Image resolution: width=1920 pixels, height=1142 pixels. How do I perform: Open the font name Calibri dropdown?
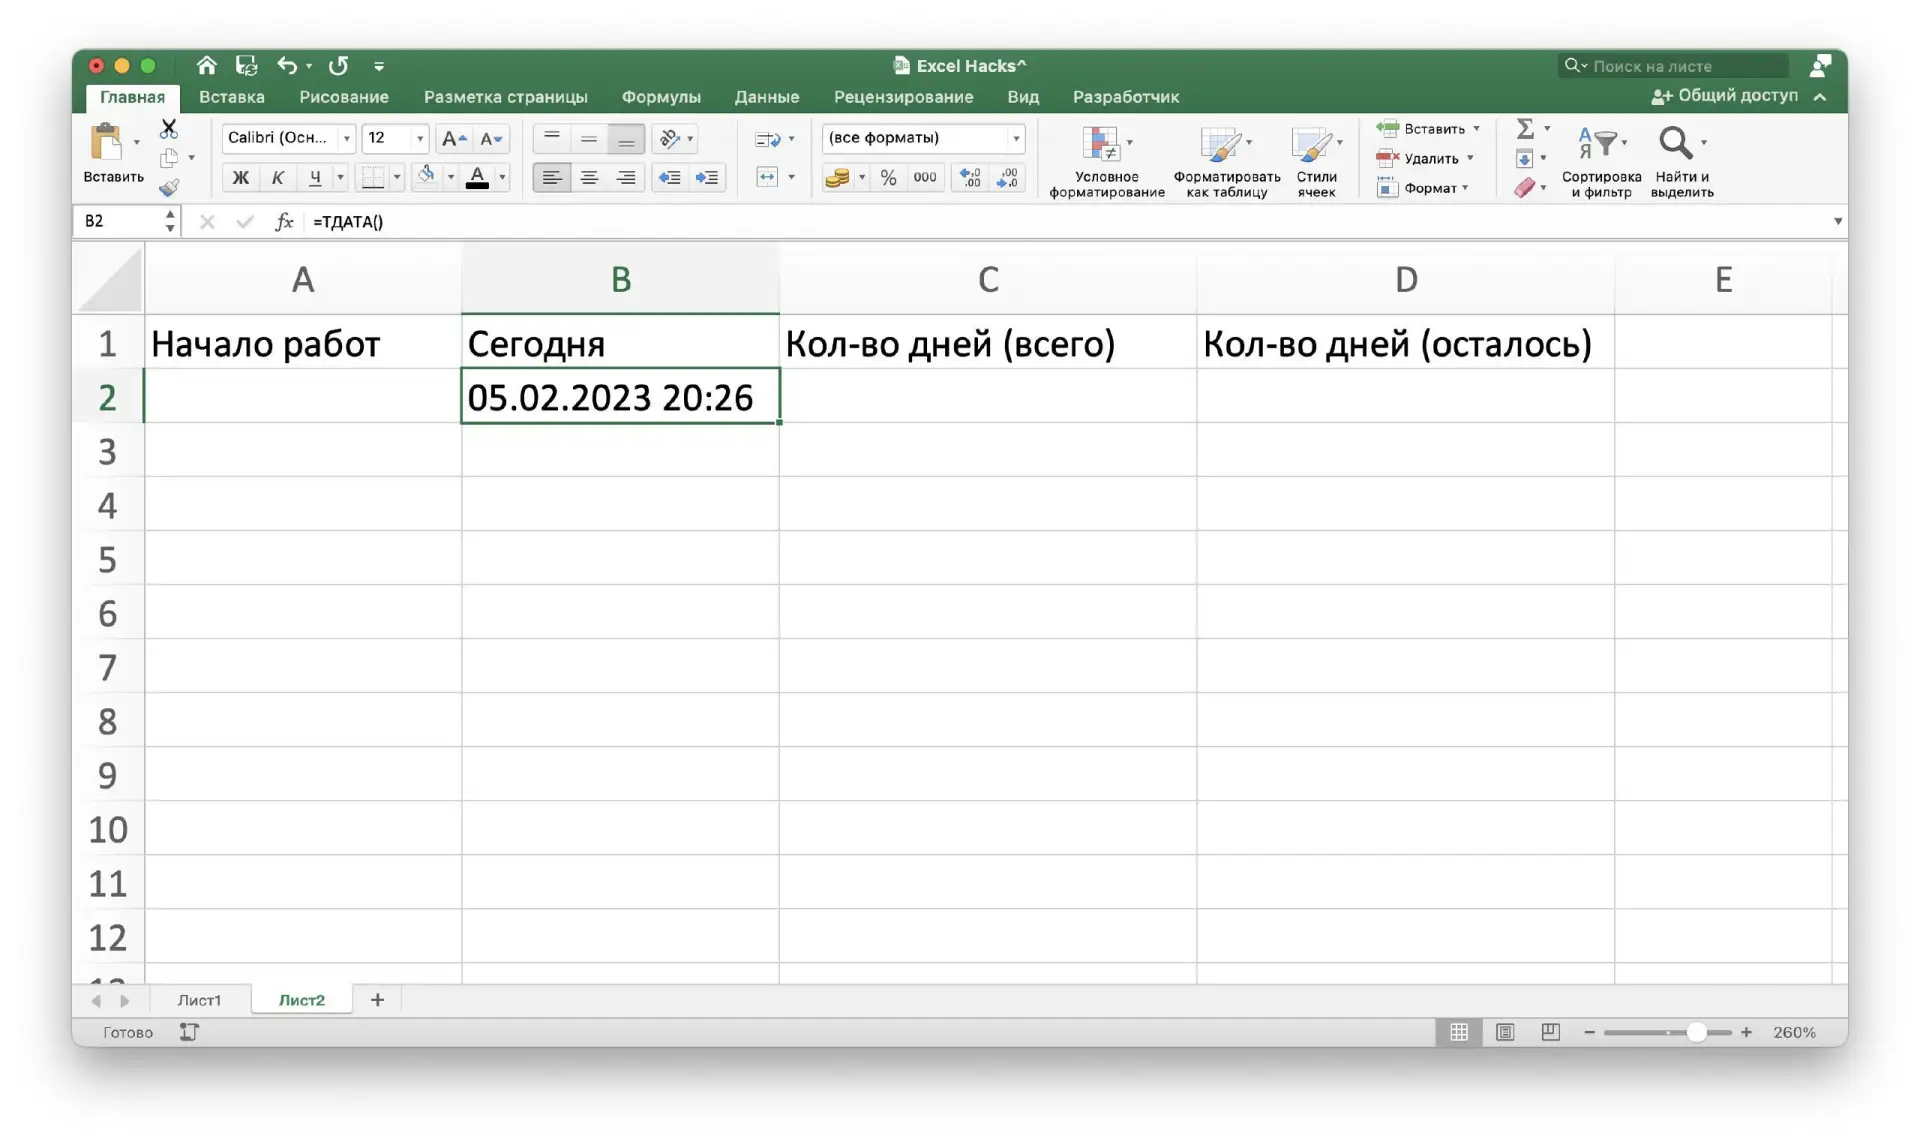point(346,138)
